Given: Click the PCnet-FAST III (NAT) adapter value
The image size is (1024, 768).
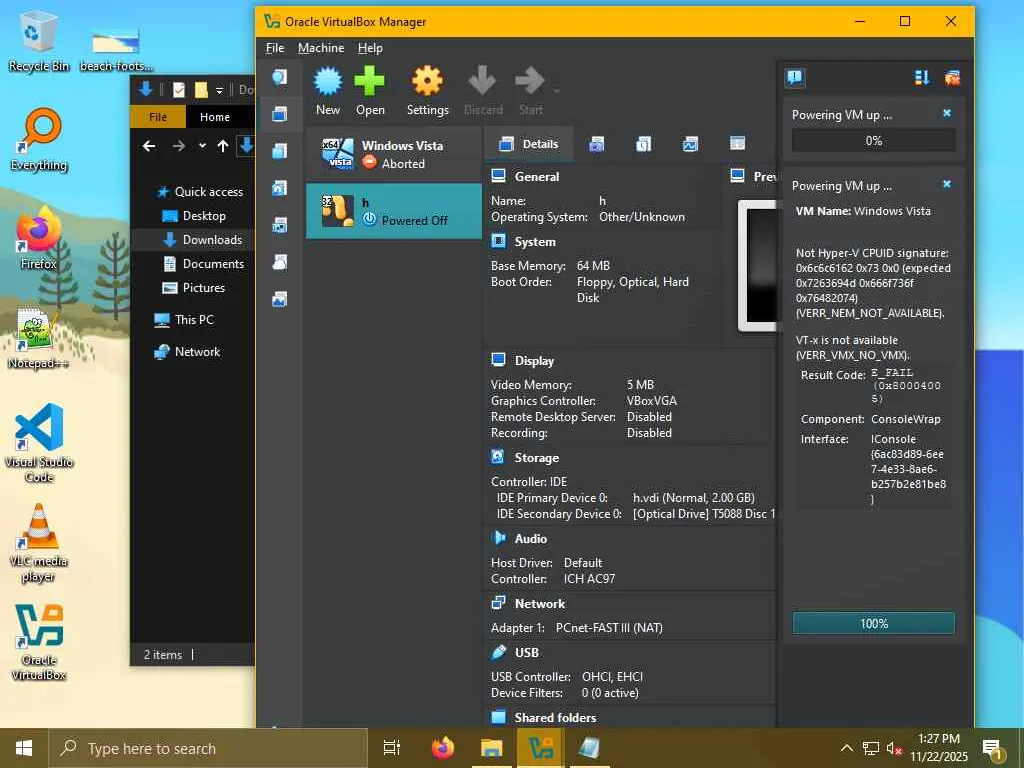Looking at the screenshot, I should click(609, 628).
